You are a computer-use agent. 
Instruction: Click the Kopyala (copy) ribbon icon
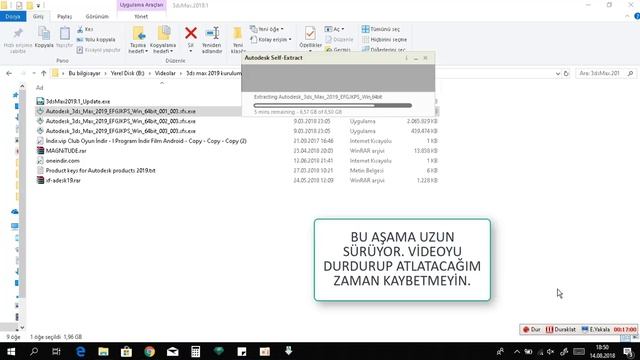pyautogui.click(x=44, y=33)
